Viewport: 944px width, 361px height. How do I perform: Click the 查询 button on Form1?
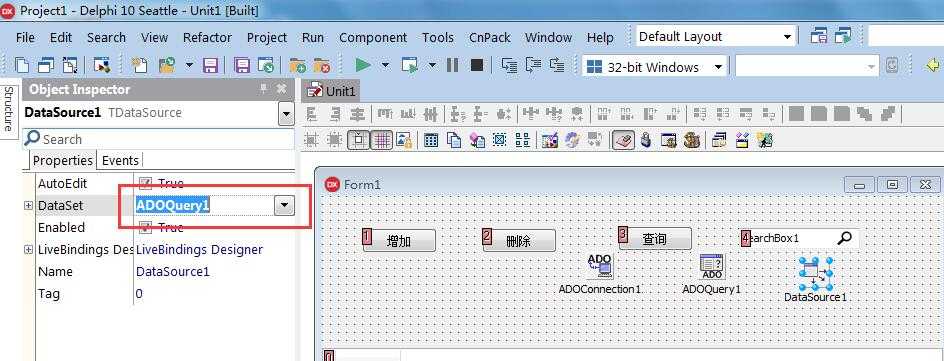654,239
